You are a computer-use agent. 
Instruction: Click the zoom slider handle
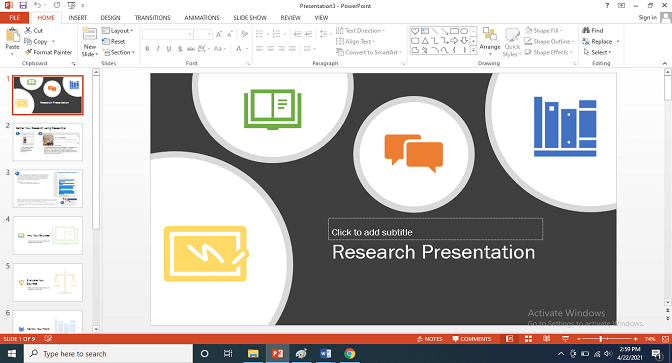601,339
